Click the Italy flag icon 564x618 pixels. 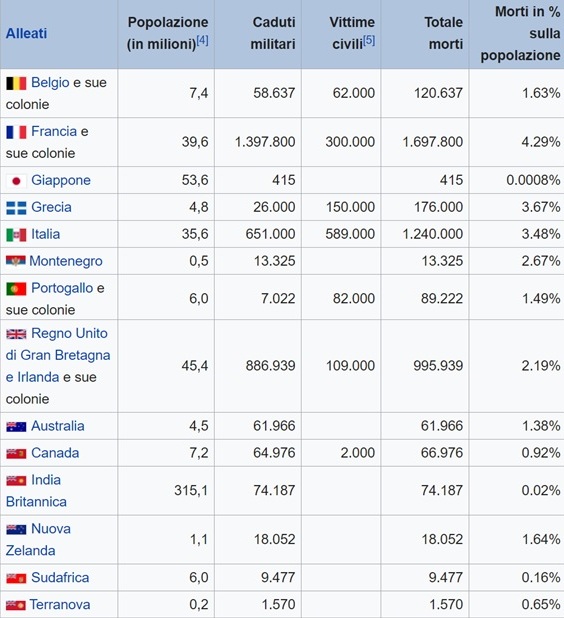click(x=16, y=235)
